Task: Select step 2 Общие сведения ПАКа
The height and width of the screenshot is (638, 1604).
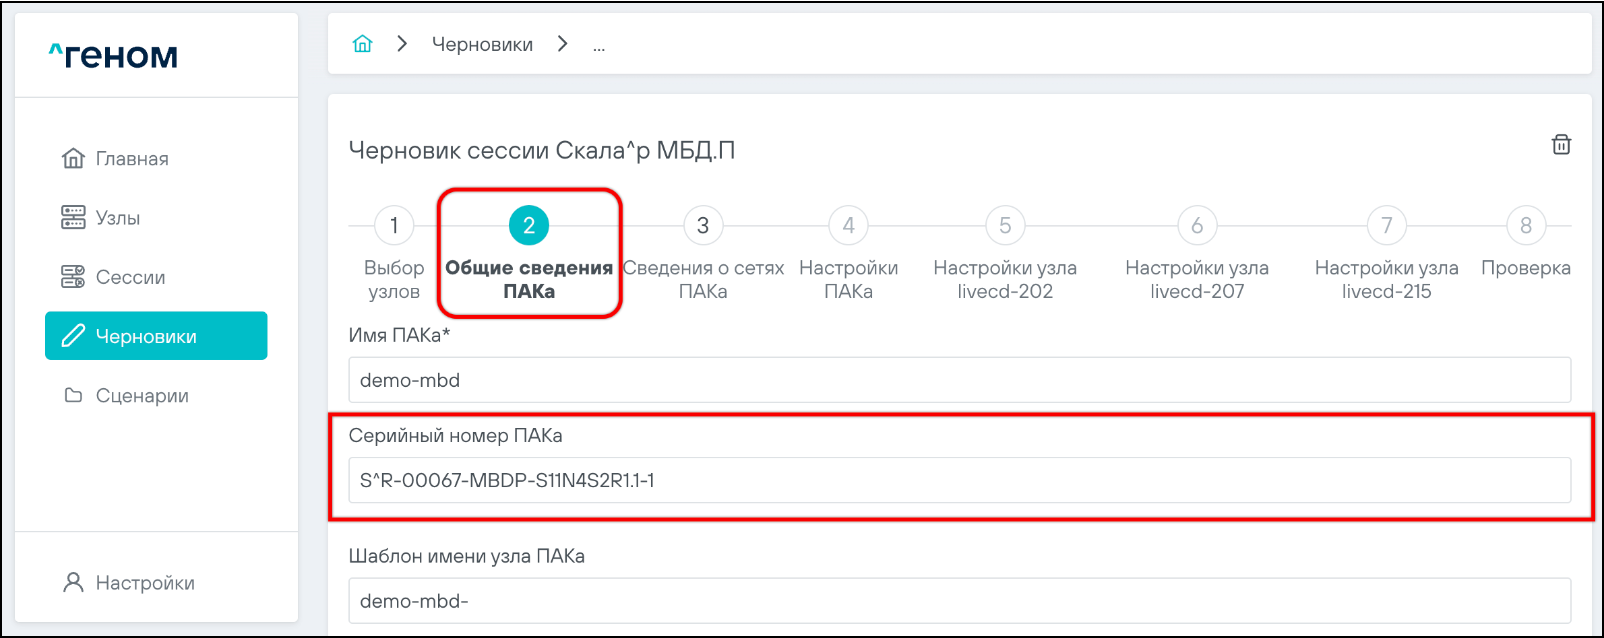Action: point(529,226)
